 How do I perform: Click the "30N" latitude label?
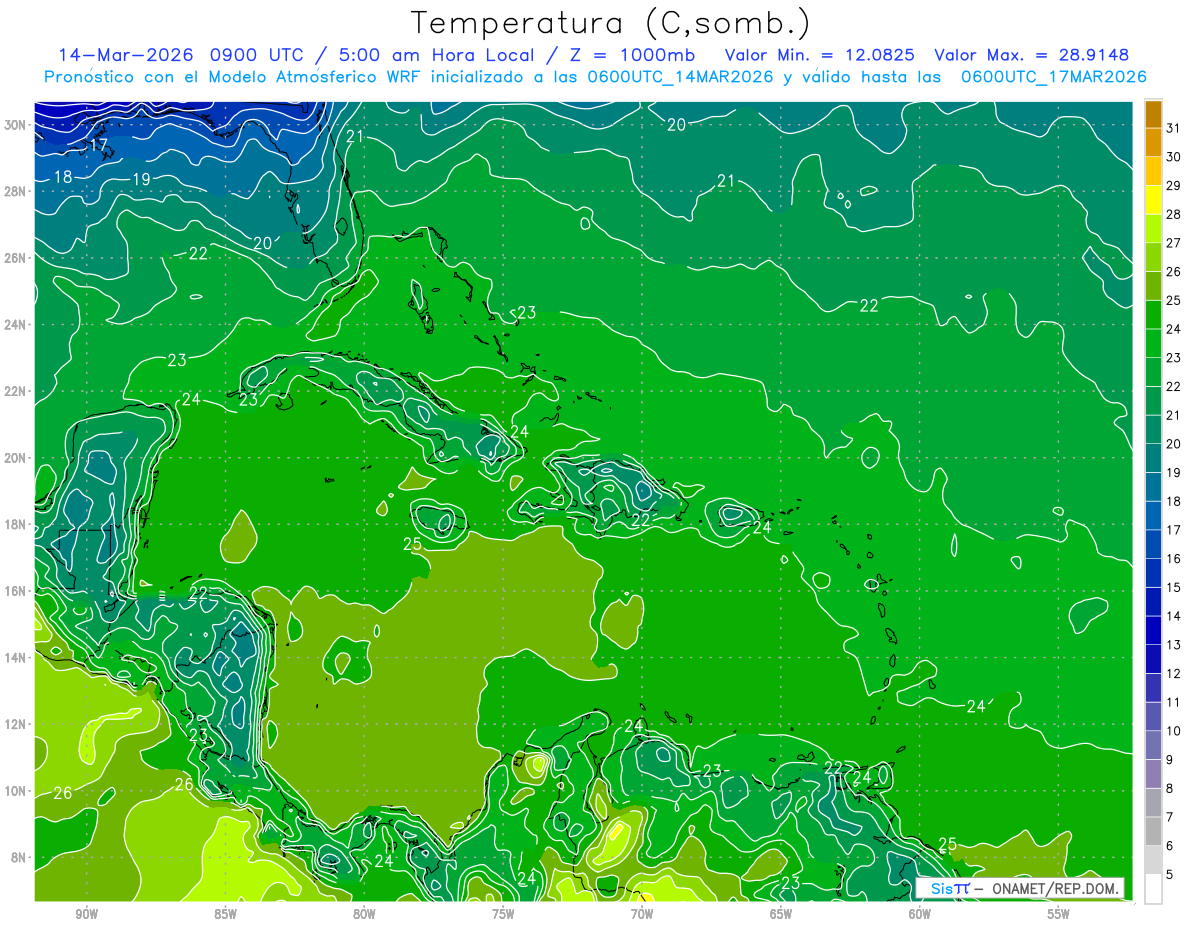pyautogui.click(x=17, y=124)
